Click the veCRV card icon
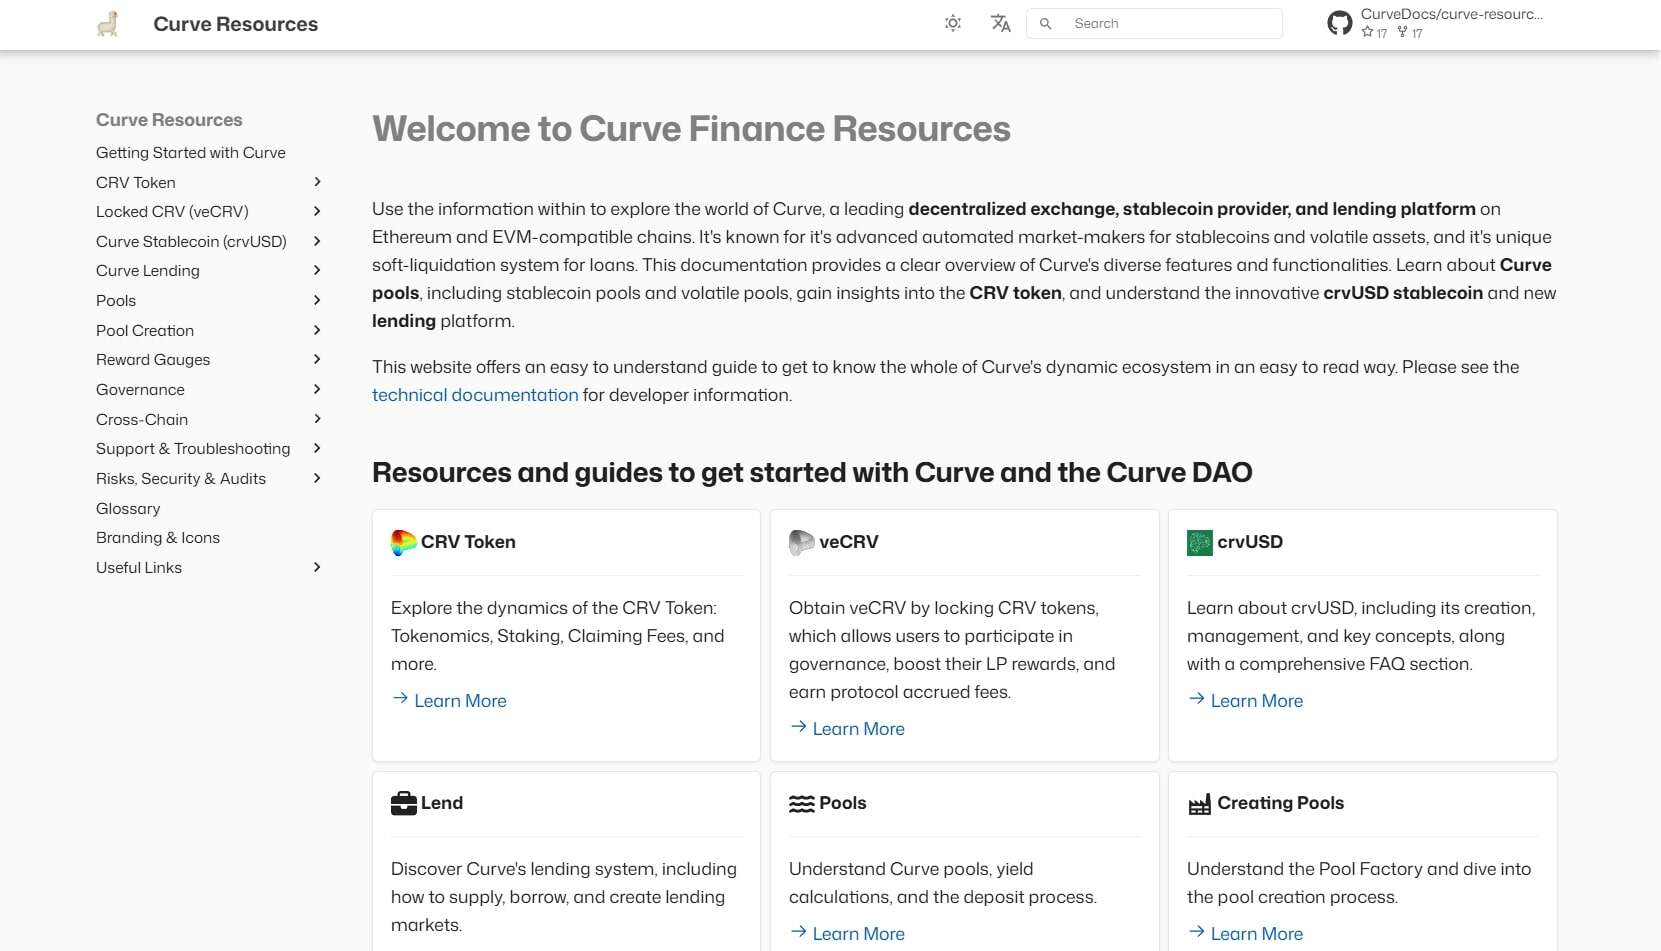 click(802, 542)
